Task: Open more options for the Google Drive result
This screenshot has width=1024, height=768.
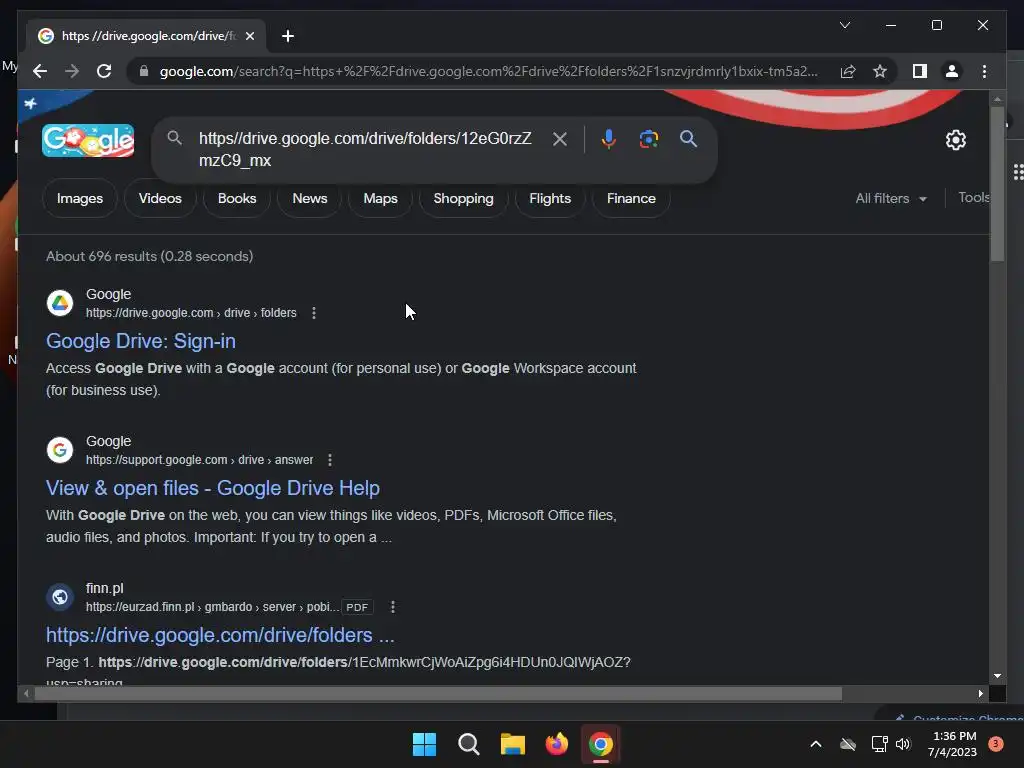Action: point(314,313)
